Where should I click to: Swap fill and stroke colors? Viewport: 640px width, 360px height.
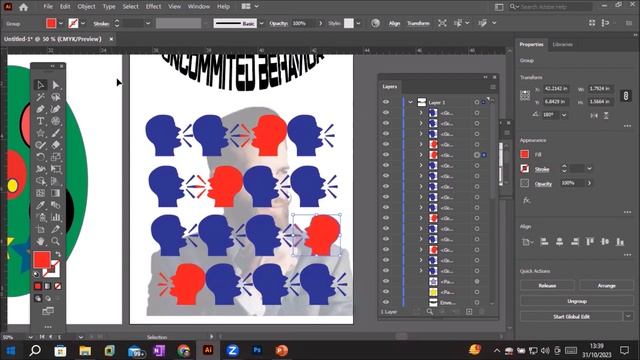58,254
